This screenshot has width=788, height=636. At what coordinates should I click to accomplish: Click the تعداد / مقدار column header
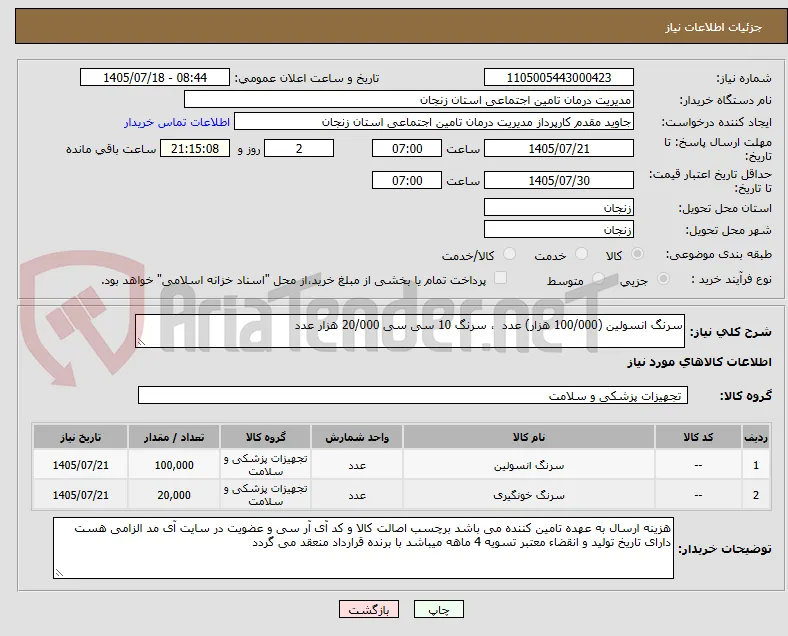pos(174,437)
